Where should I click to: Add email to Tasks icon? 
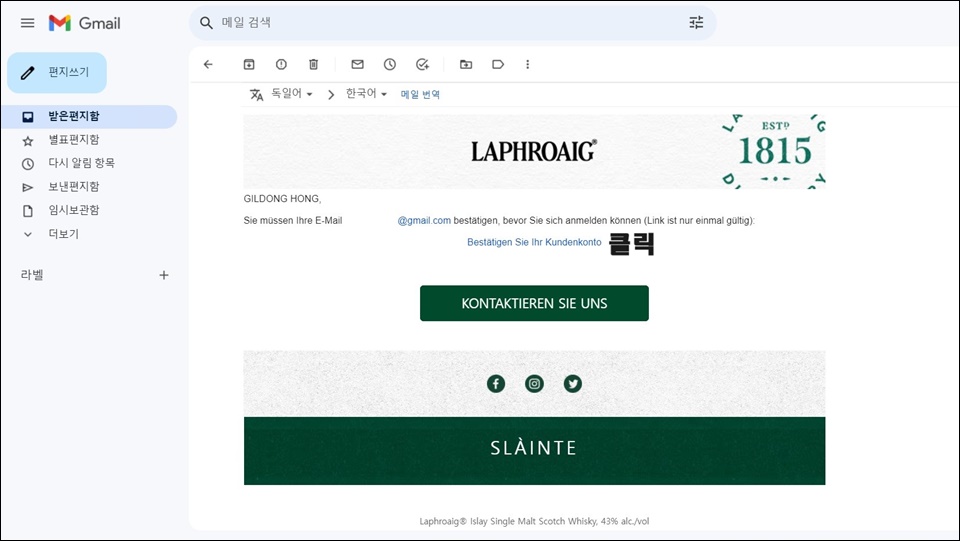tap(422, 64)
